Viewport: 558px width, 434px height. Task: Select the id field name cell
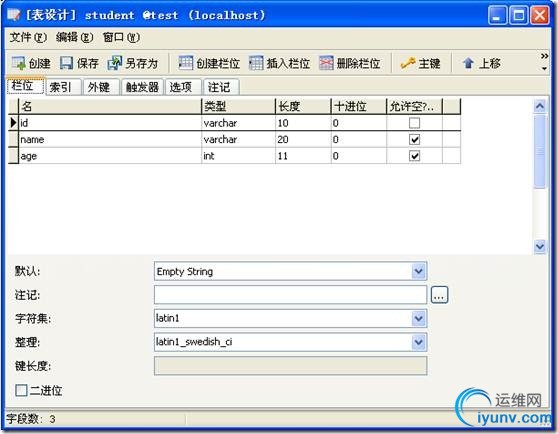coord(110,123)
